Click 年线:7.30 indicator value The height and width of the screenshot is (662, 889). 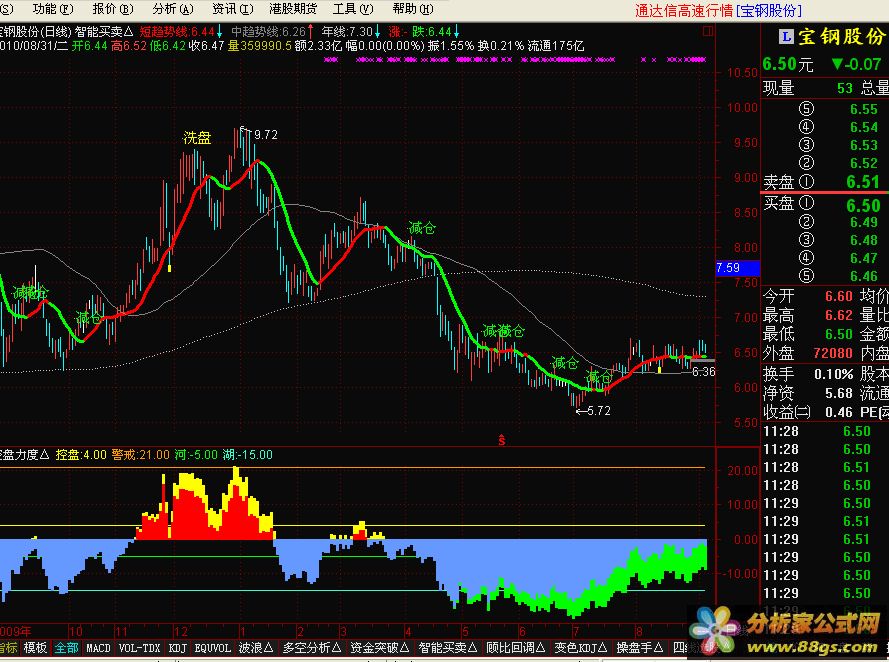[348, 32]
